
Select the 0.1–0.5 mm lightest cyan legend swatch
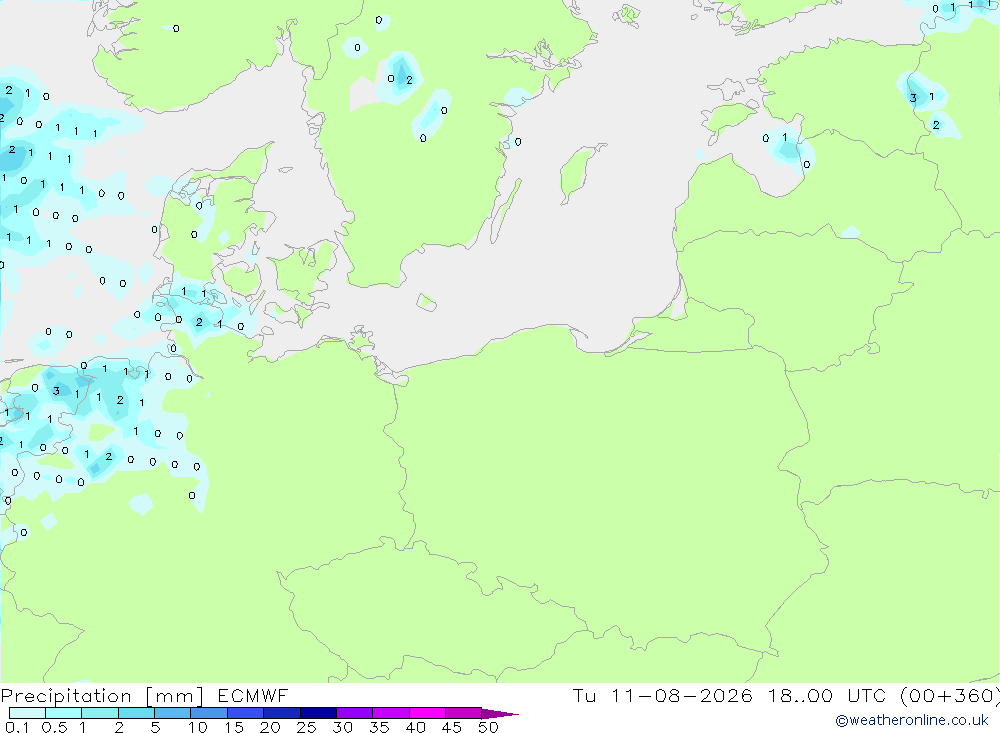(x=27, y=713)
